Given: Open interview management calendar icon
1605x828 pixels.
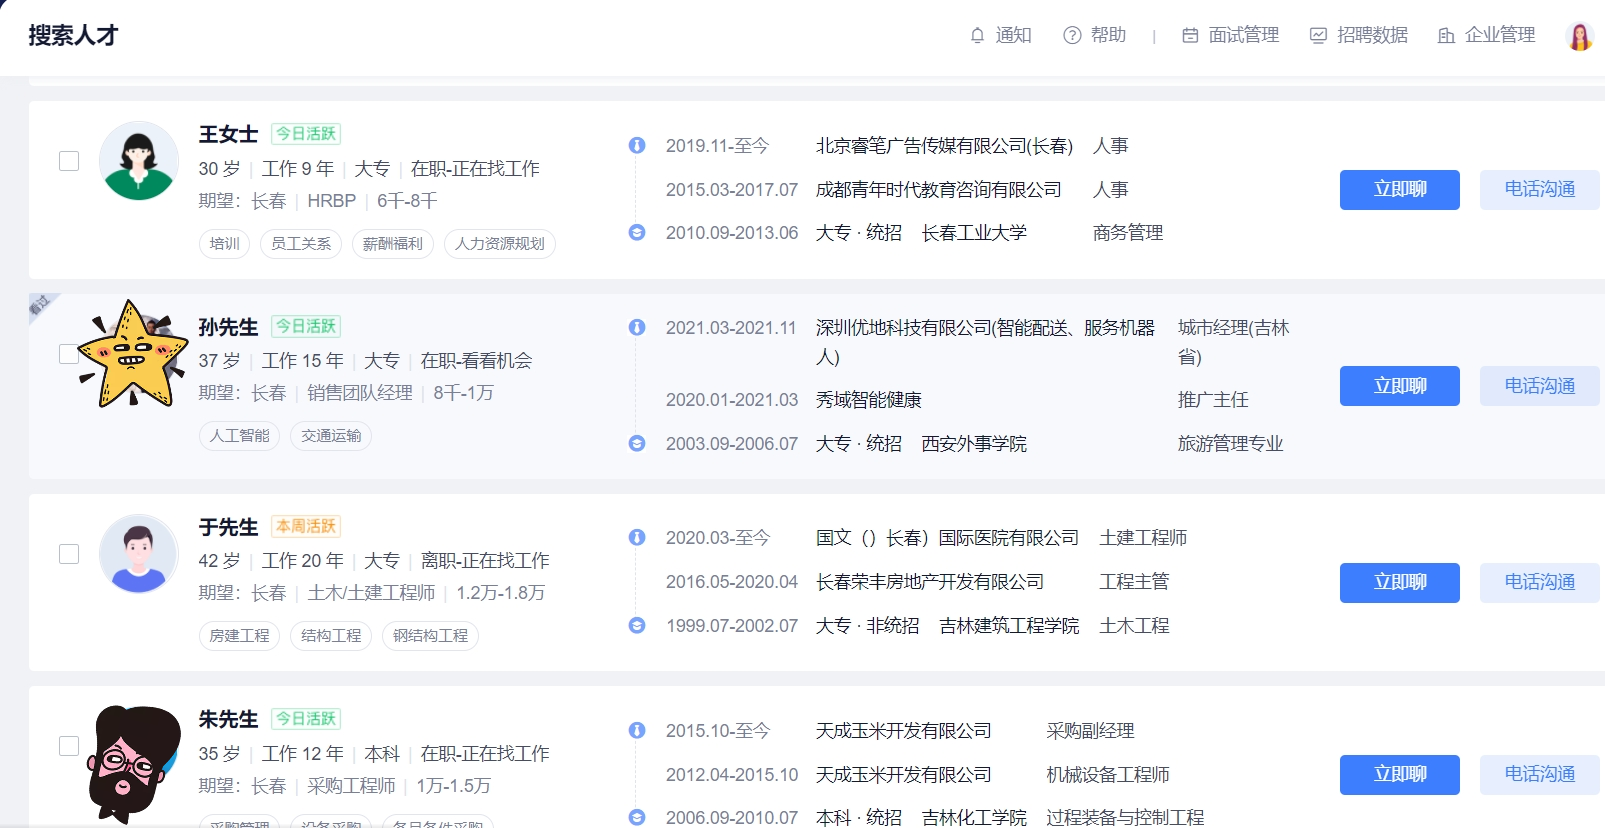Looking at the screenshot, I should pyautogui.click(x=1190, y=36).
